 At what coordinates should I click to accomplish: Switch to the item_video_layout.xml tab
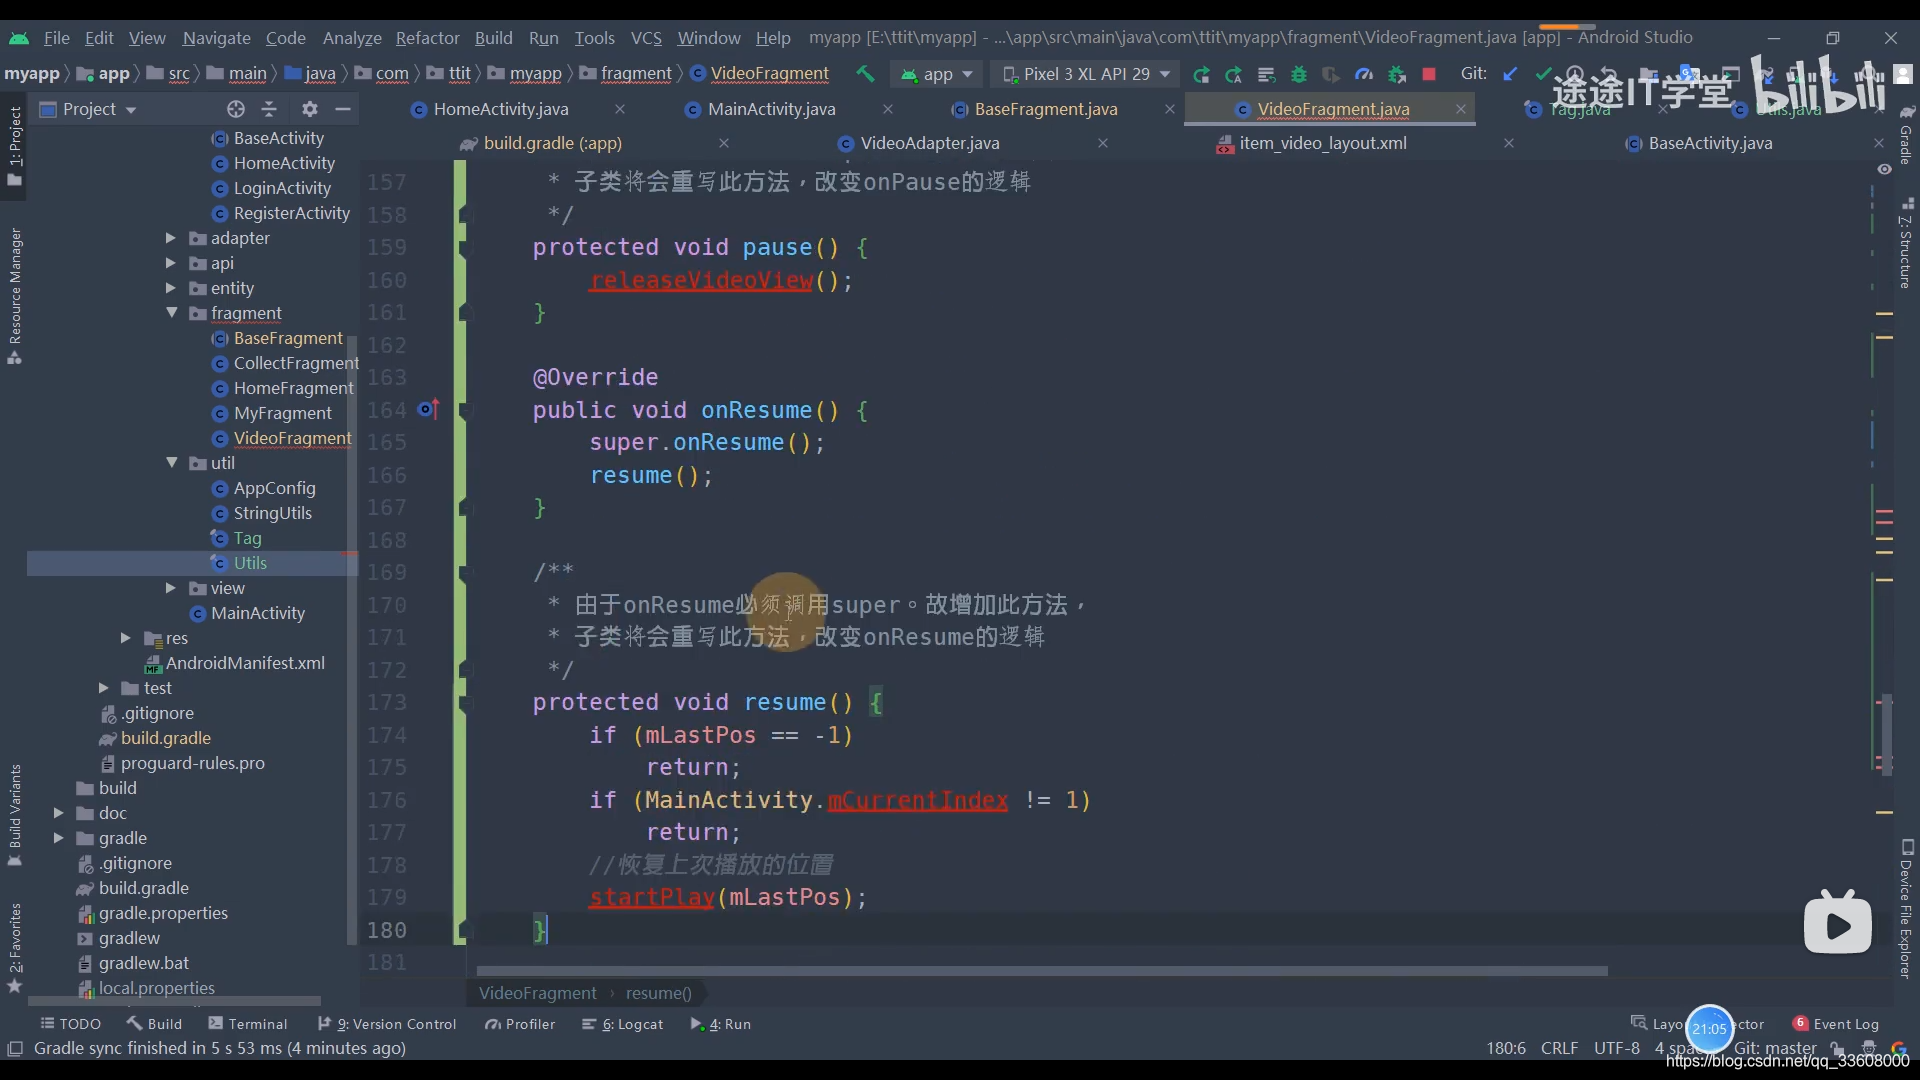tap(1322, 143)
